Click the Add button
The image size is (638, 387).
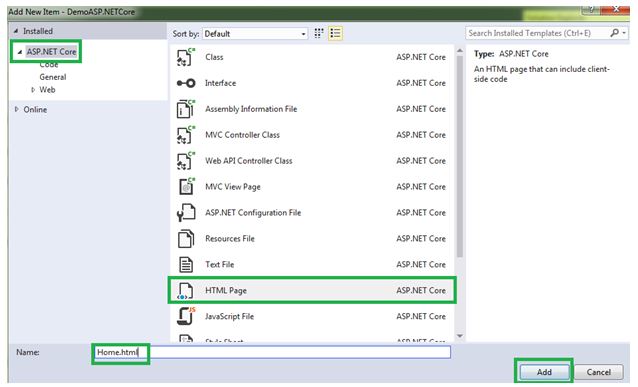tap(544, 372)
